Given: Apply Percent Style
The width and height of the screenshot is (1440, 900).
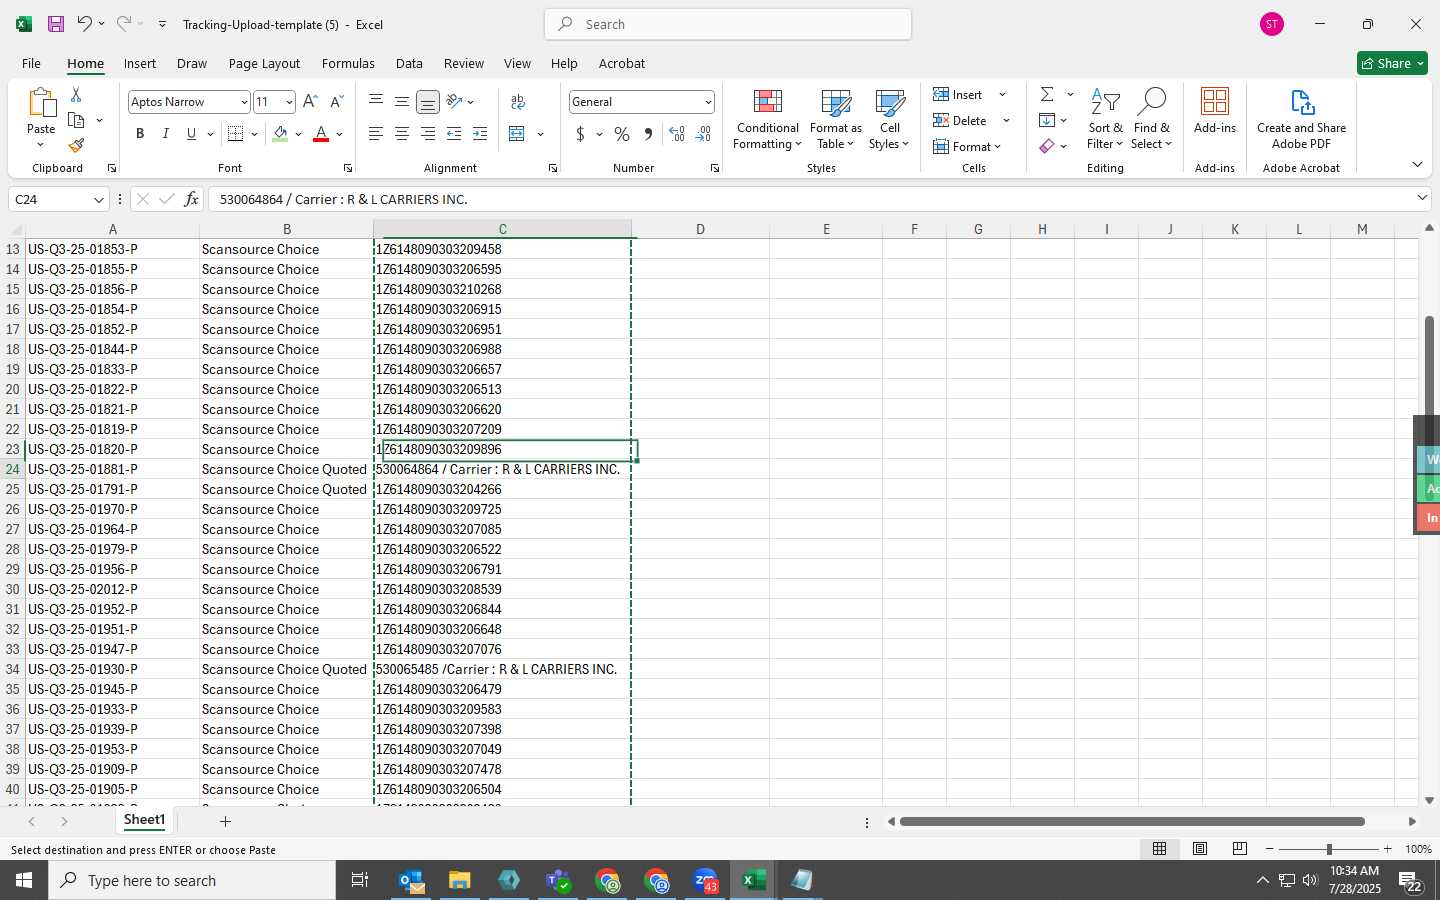Looking at the screenshot, I should click(622, 134).
